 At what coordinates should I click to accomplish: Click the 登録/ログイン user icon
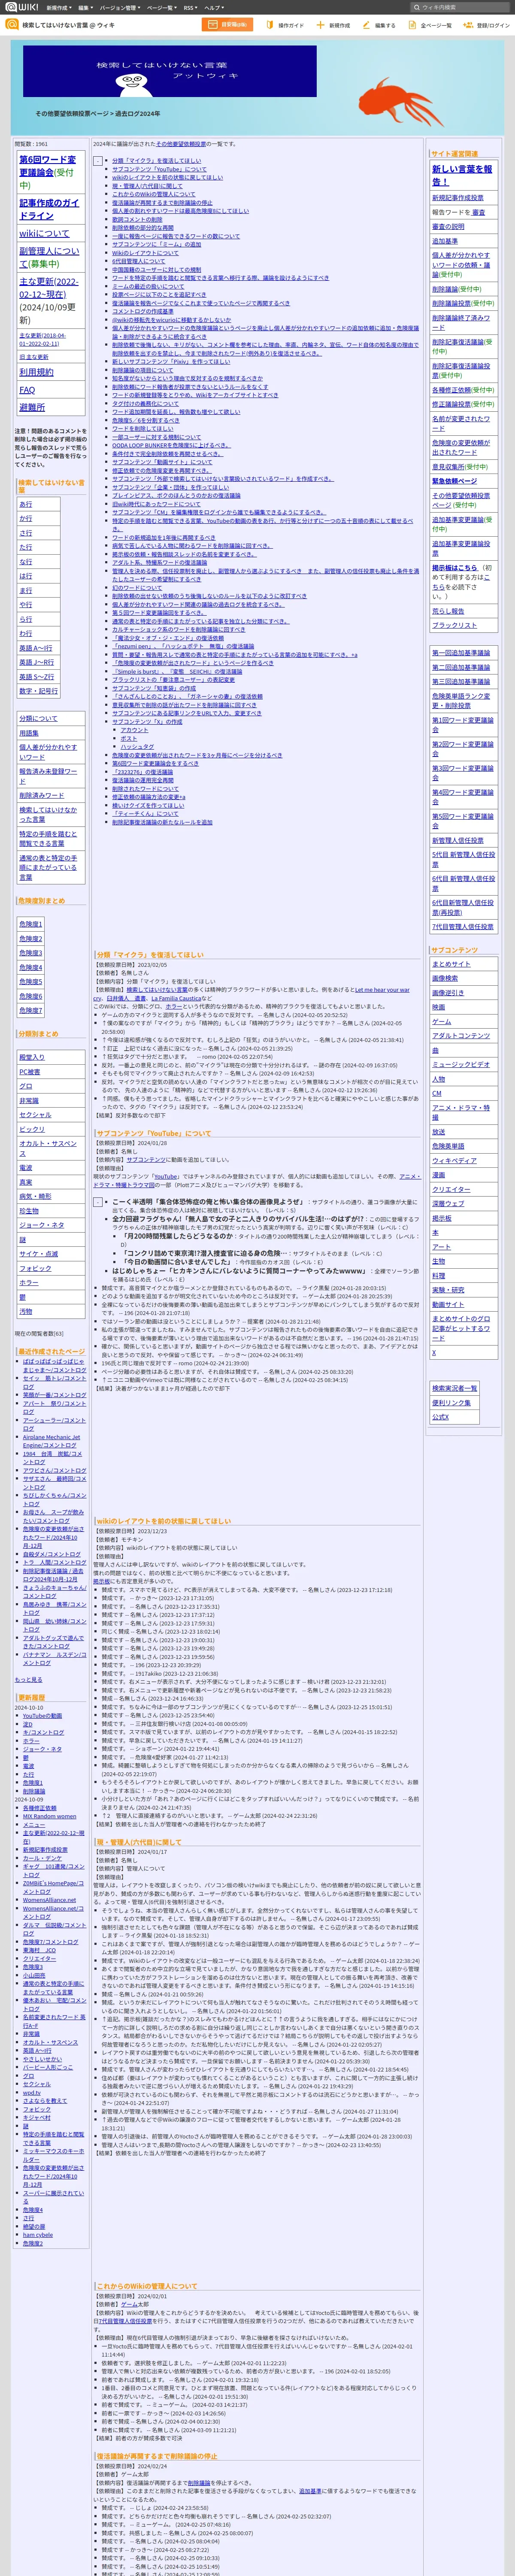(468, 25)
